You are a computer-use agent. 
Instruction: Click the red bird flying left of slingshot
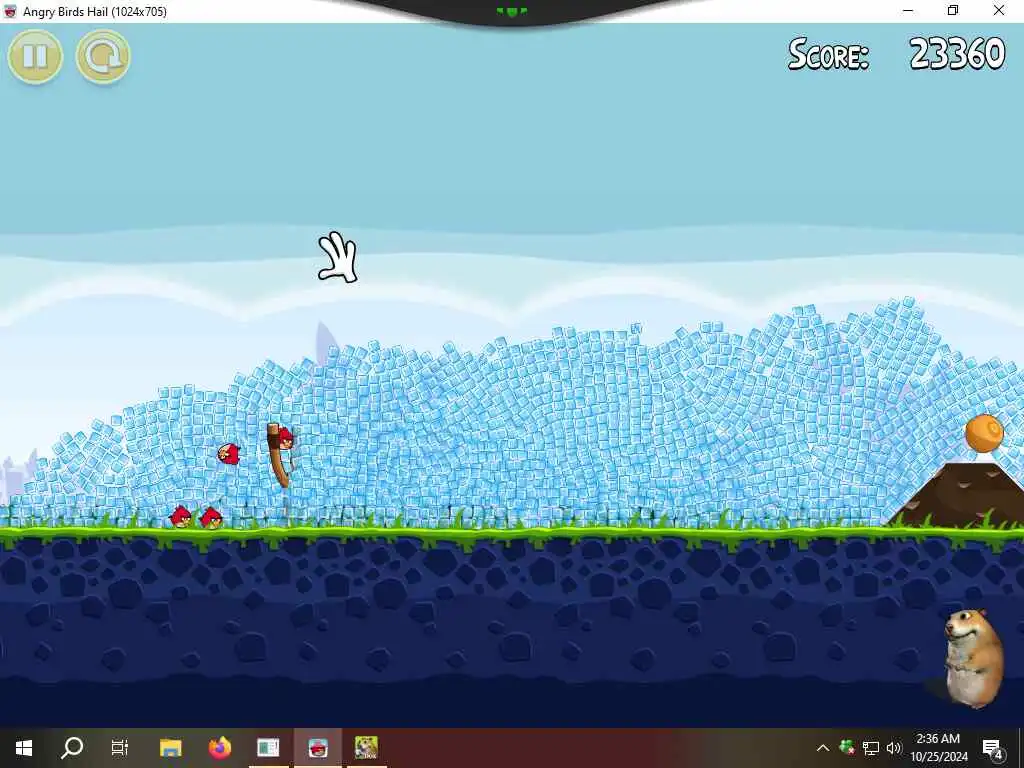click(x=229, y=453)
